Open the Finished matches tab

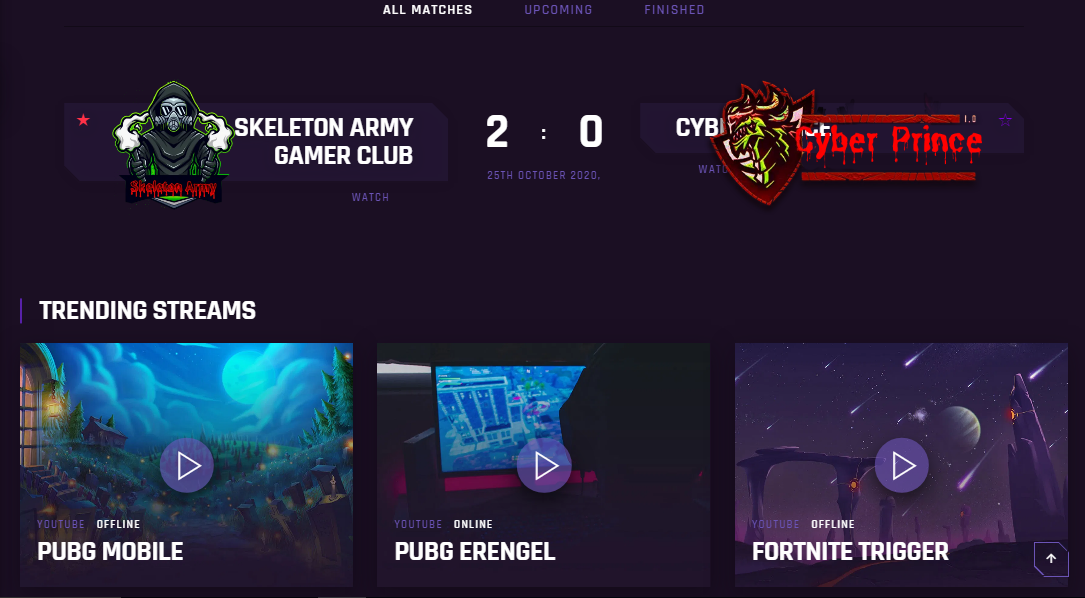tap(674, 10)
